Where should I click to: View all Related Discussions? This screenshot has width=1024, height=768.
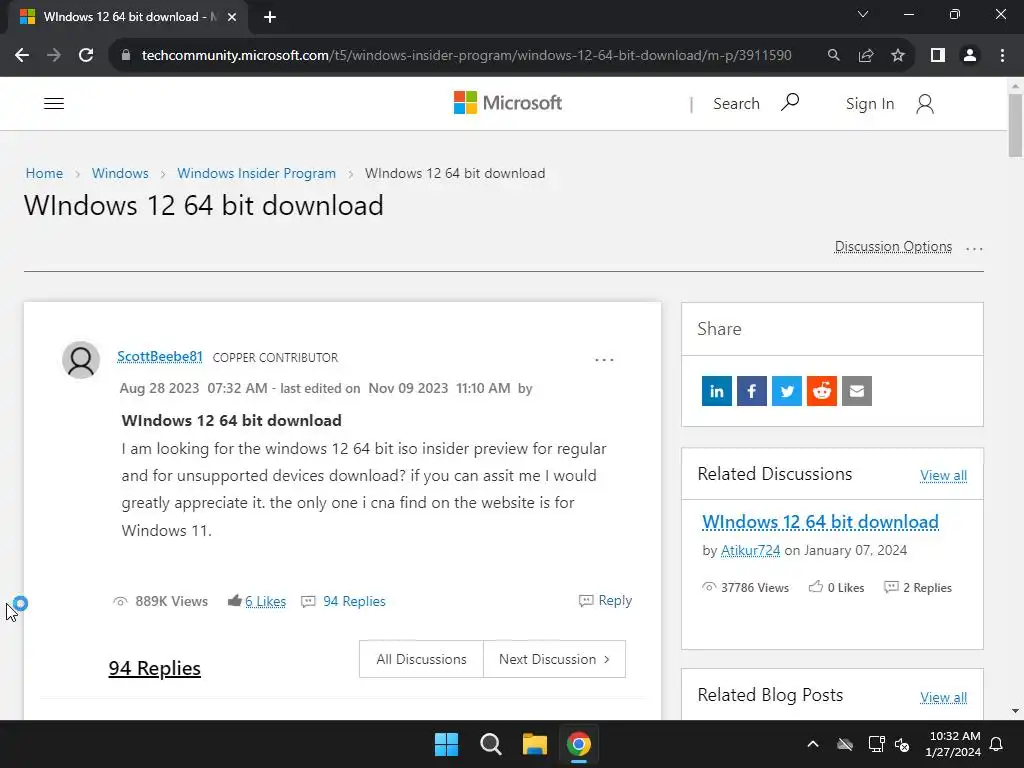[943, 475]
